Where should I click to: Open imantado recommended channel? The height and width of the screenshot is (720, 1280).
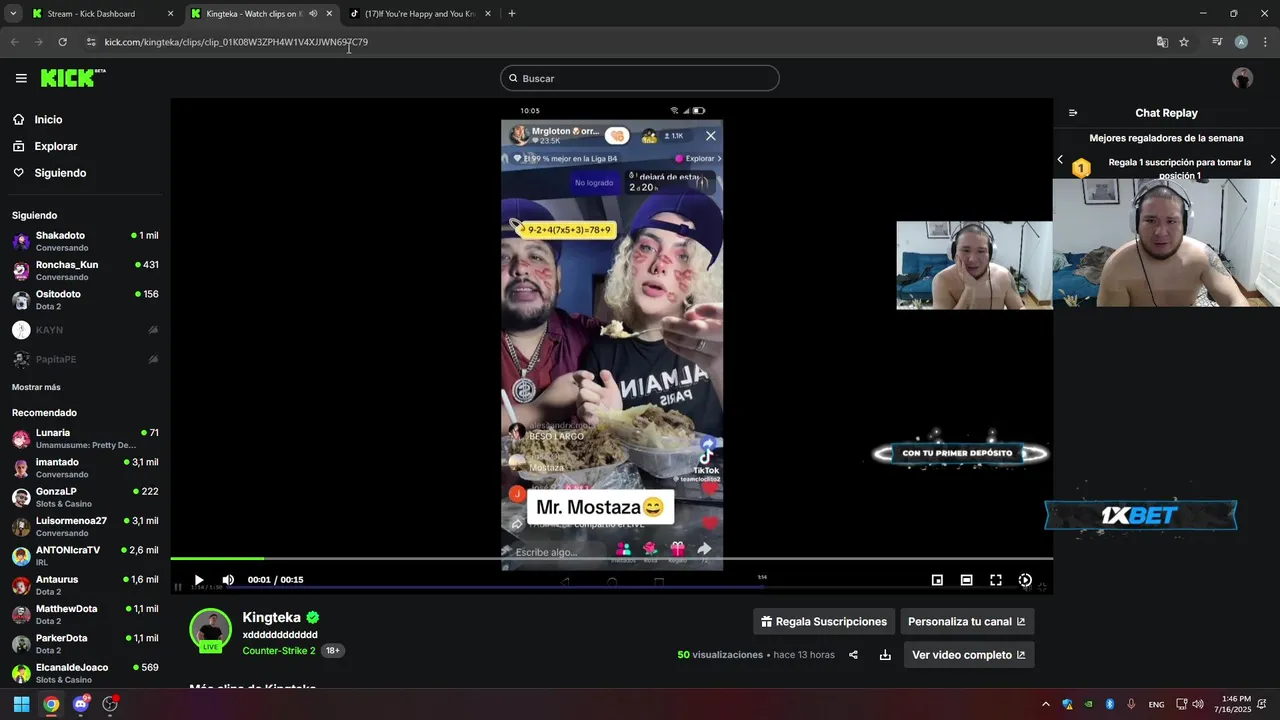tap(85, 468)
